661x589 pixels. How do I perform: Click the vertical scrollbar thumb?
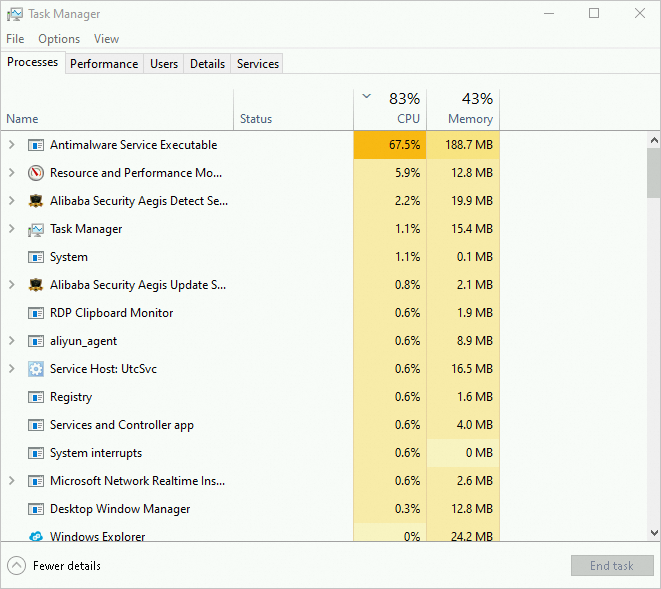[x=654, y=173]
